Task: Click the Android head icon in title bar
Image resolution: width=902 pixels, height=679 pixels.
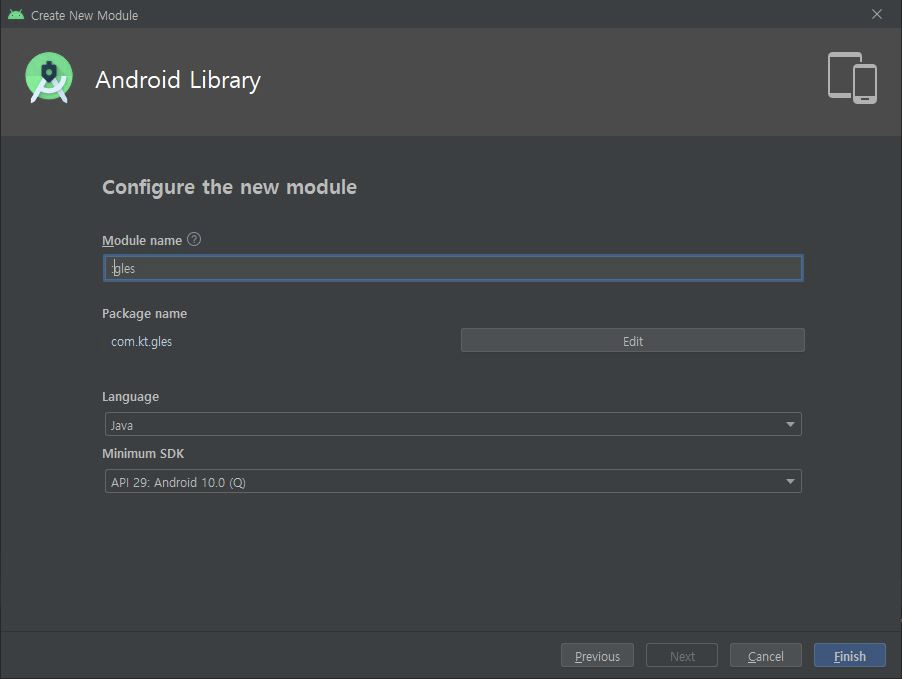Action: click(x=16, y=14)
